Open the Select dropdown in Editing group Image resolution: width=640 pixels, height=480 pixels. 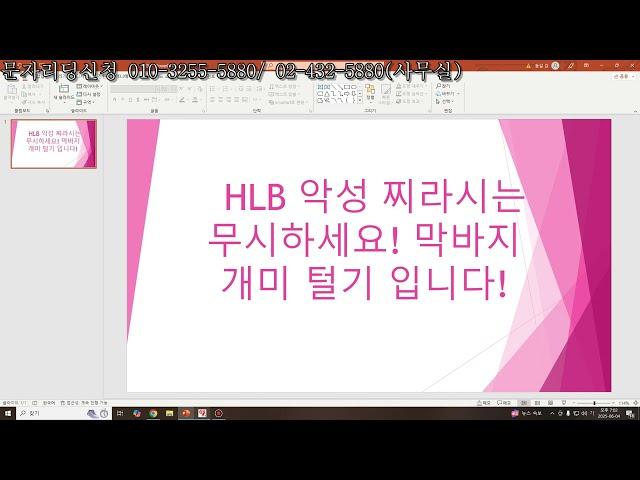[445, 101]
